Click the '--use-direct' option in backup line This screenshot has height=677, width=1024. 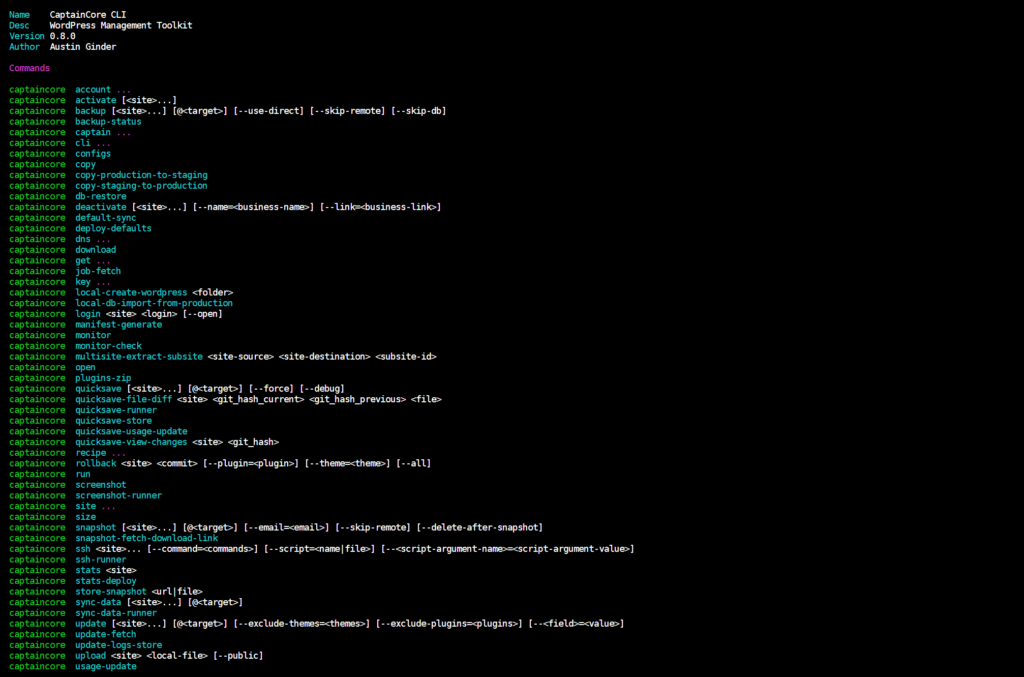tap(268, 111)
